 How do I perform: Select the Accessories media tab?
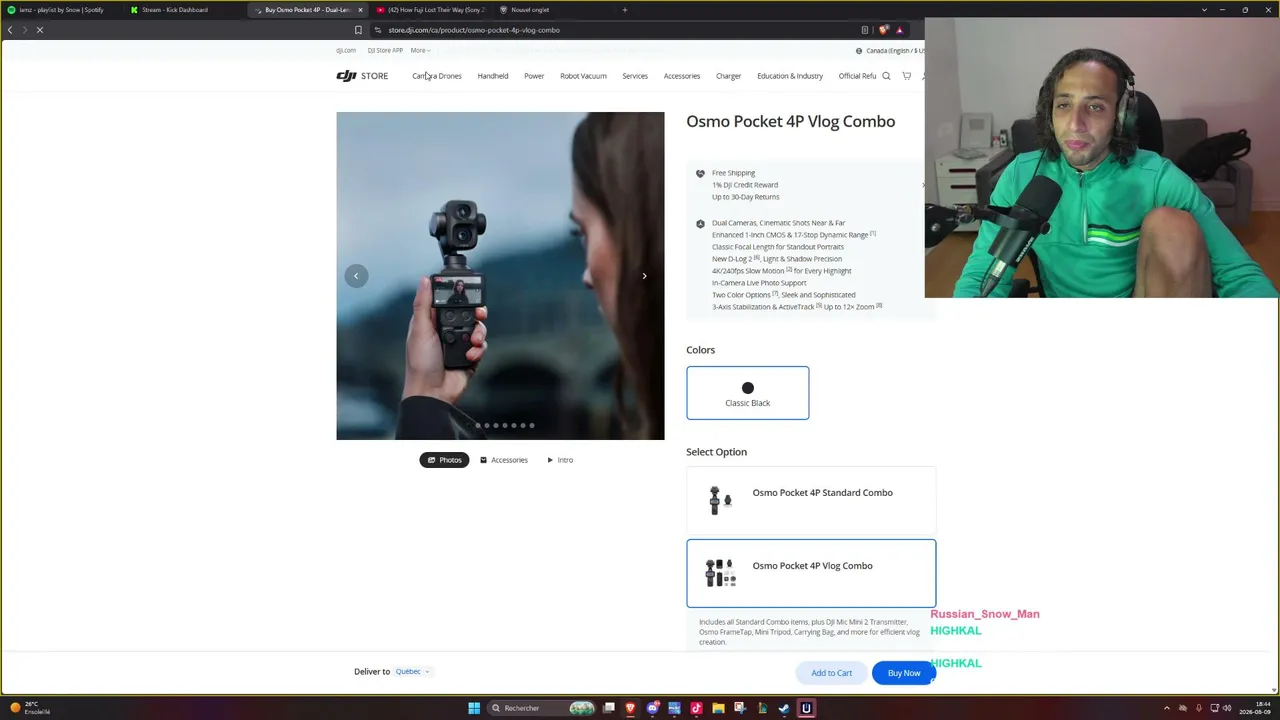tap(504, 460)
